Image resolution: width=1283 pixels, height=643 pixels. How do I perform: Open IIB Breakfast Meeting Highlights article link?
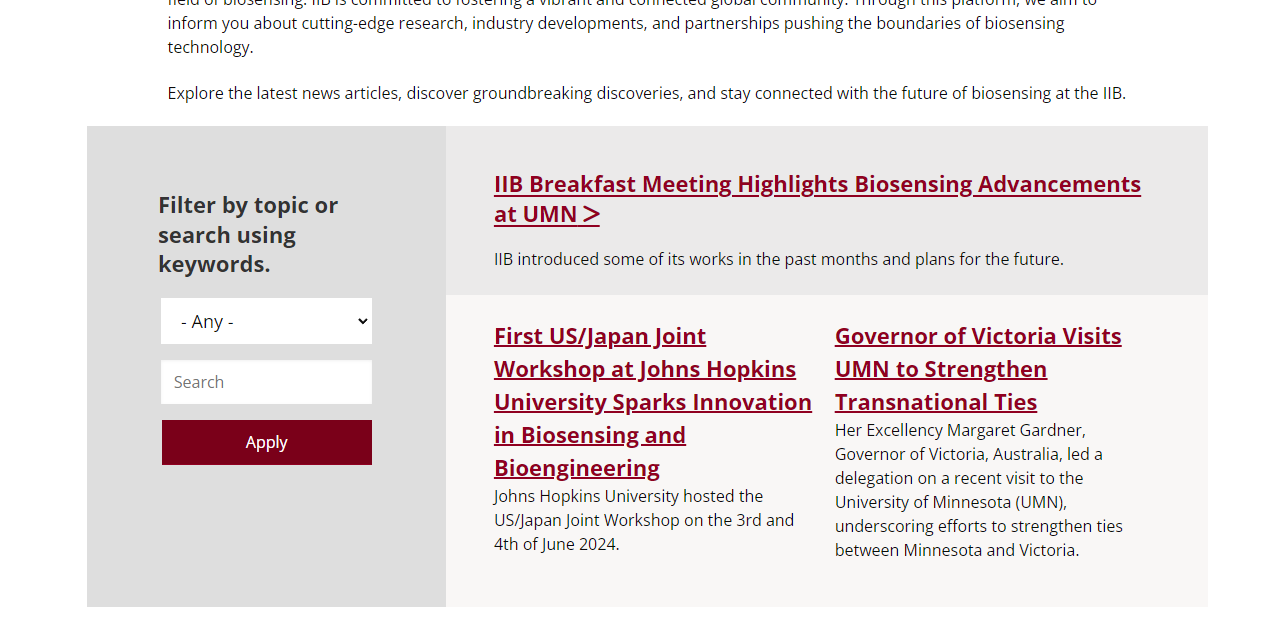tap(816, 185)
